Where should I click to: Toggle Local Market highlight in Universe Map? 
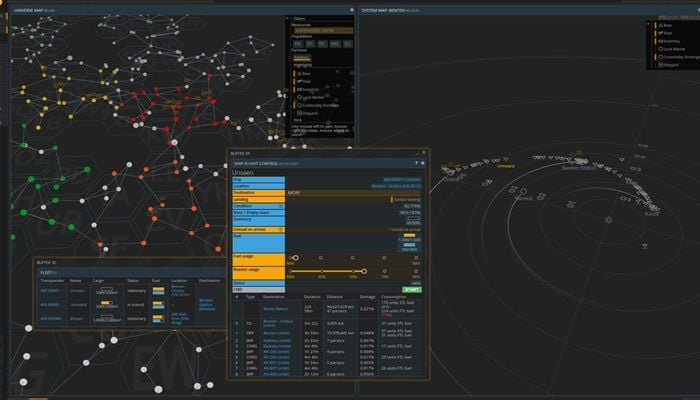point(310,97)
